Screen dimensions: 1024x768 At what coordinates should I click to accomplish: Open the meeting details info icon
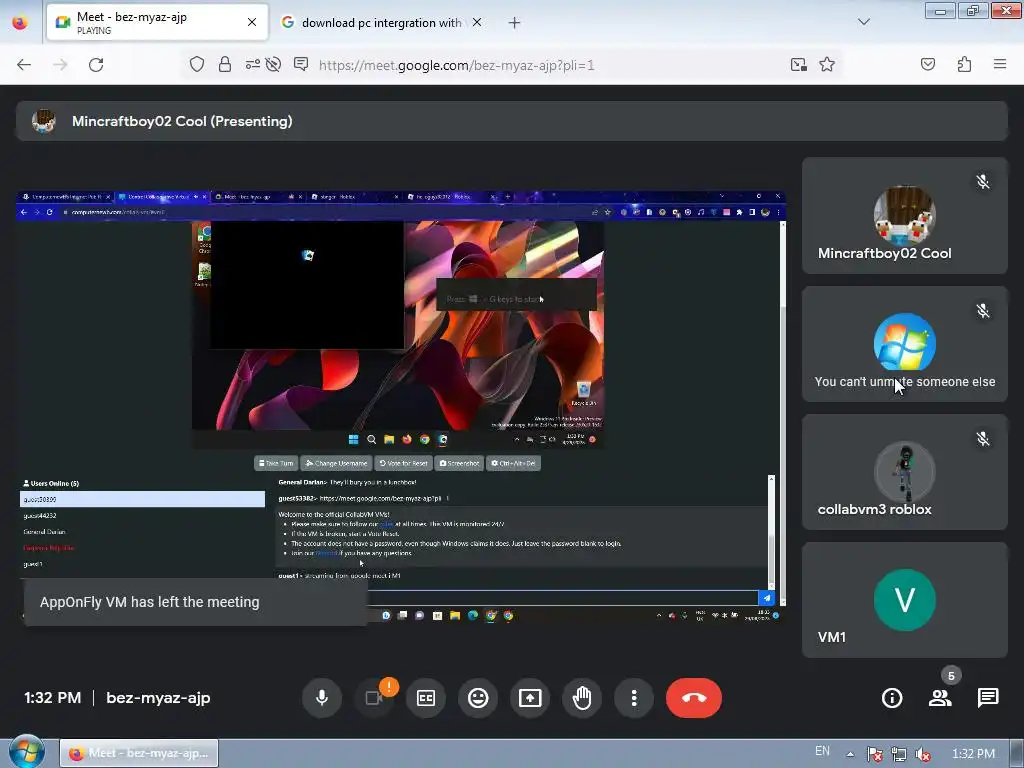pos(892,698)
